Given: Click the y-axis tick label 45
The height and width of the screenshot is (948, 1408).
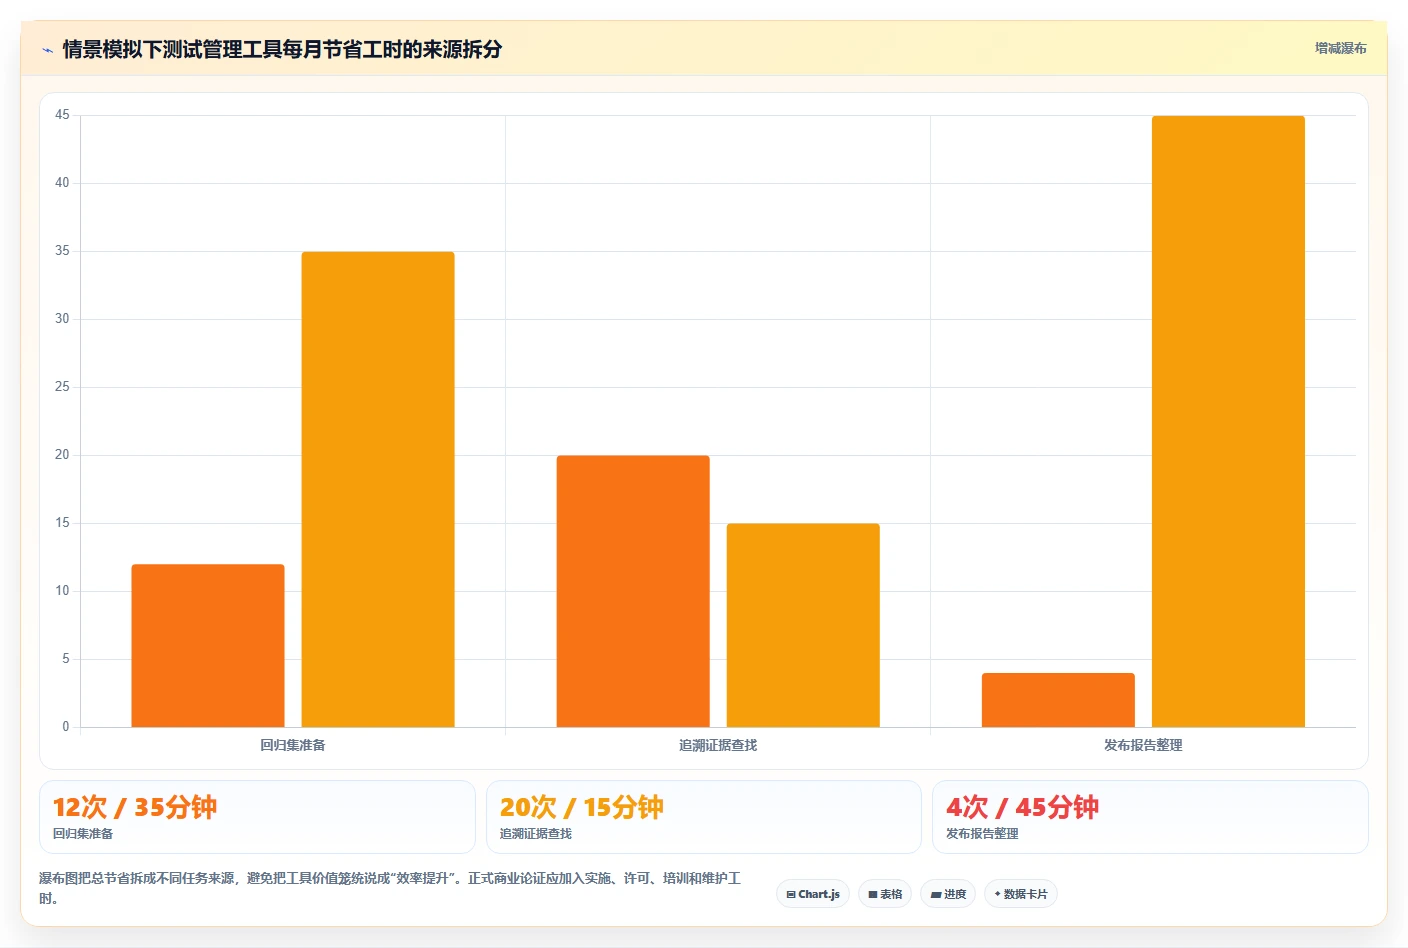Looking at the screenshot, I should [x=62, y=115].
